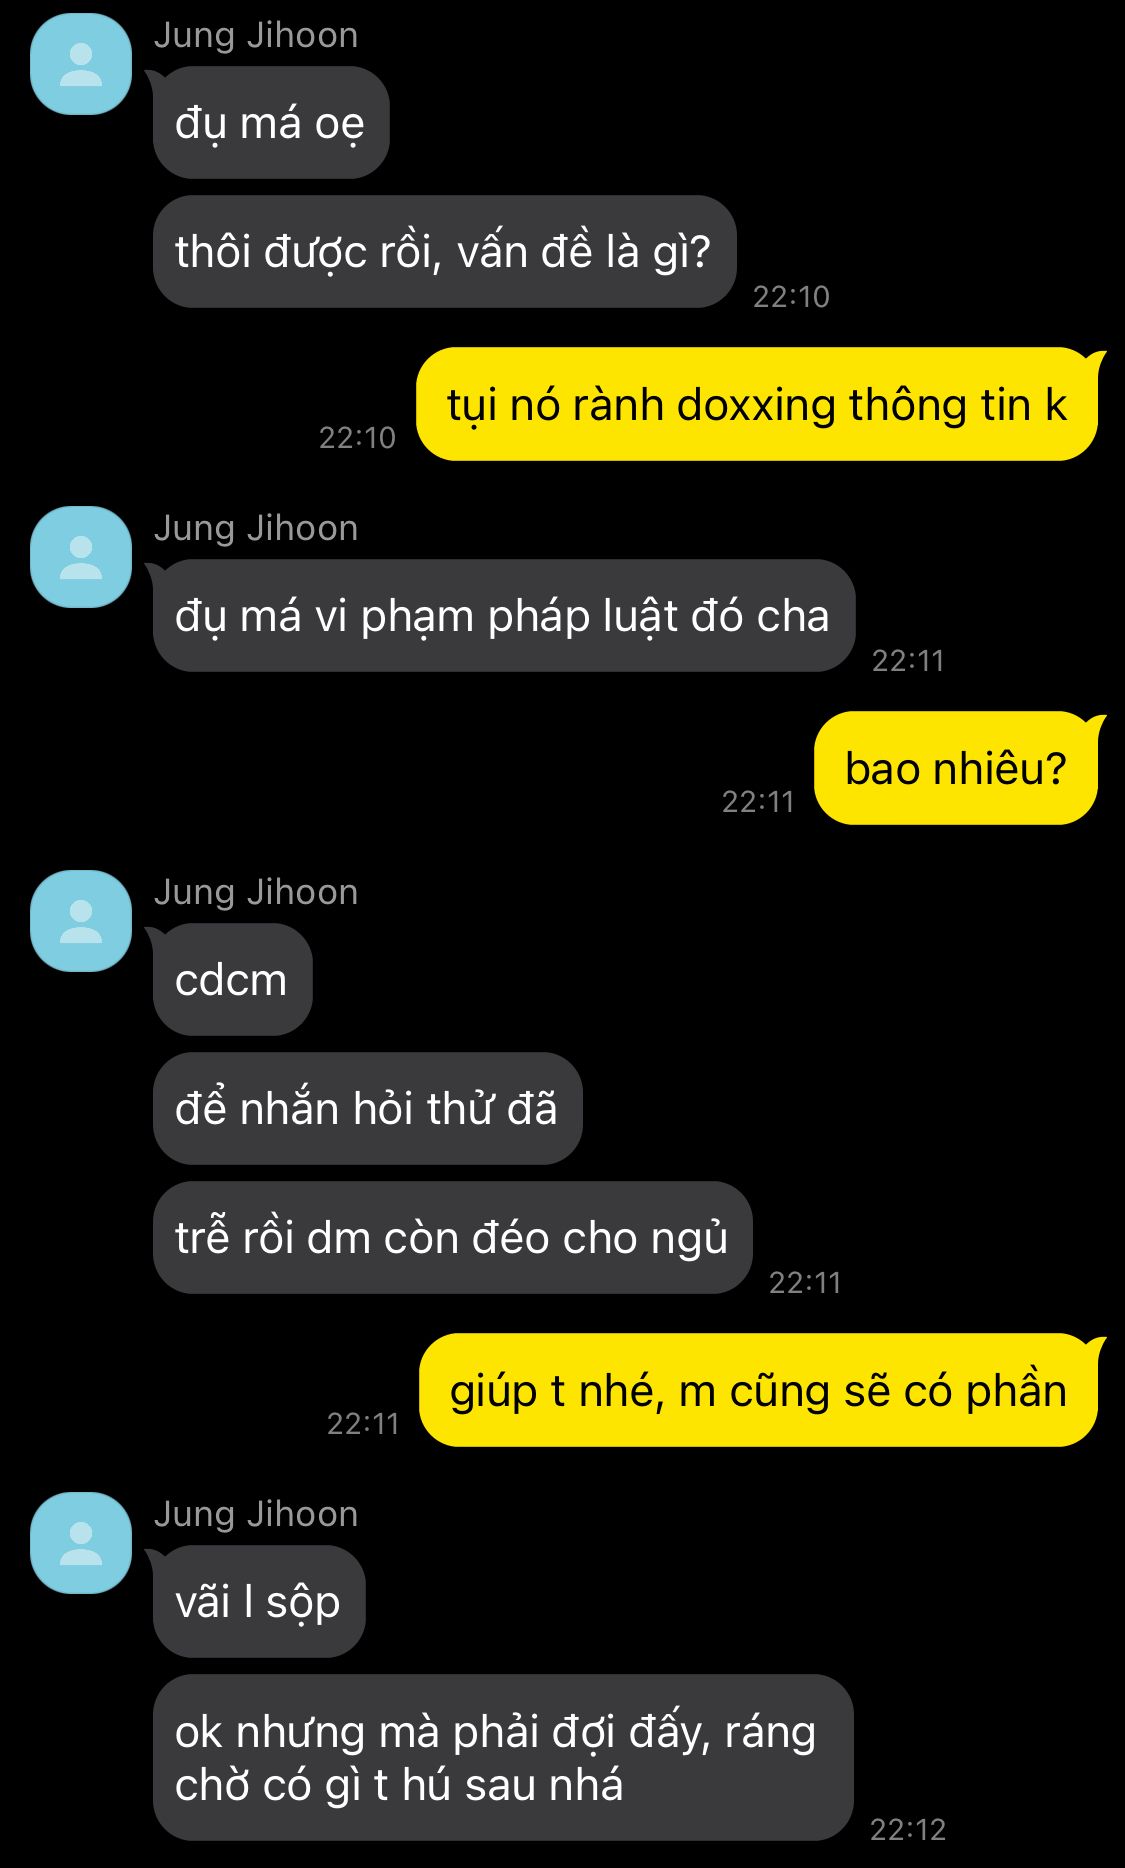
Task: Tap yellow 'giúp t nhé, m cũng sẽ có phần' bubble
Action: (x=759, y=1391)
